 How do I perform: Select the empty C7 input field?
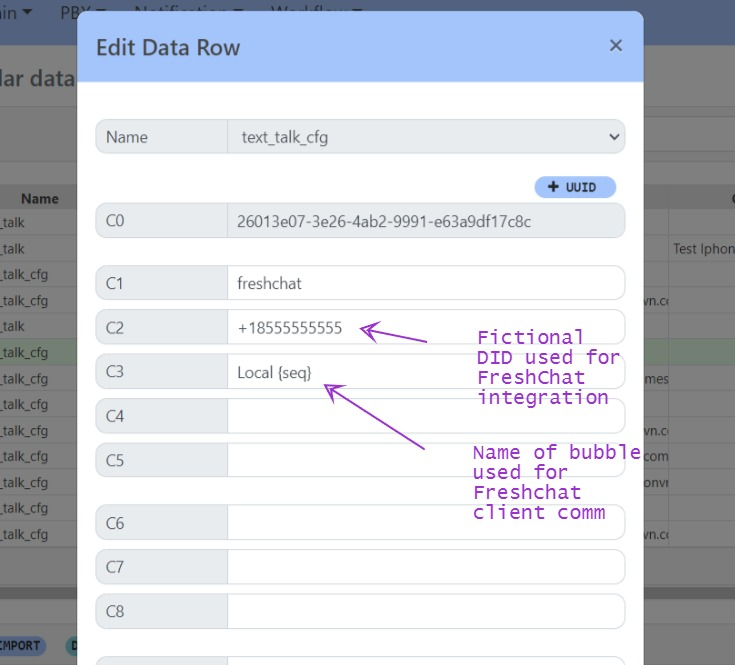[x=425, y=567]
